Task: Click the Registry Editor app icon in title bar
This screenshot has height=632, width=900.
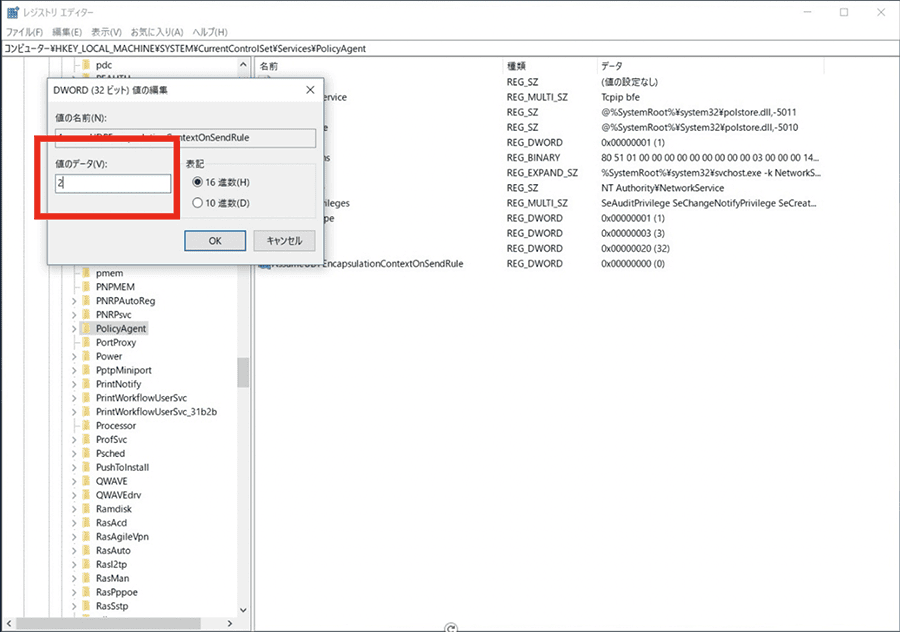Action: tap(13, 12)
